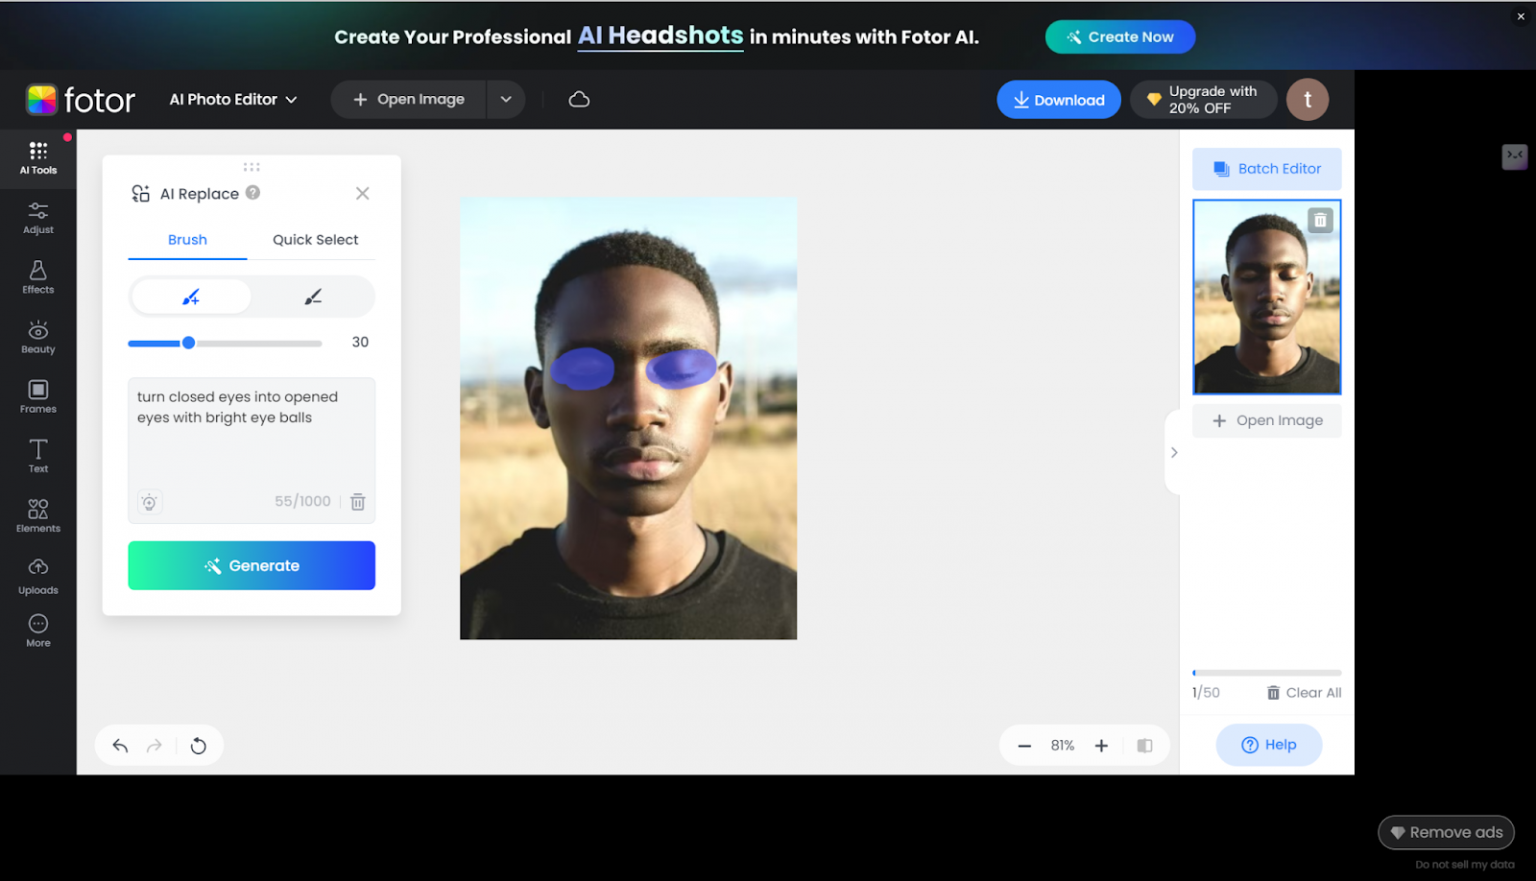Image resolution: width=1536 pixels, height=881 pixels.
Task: Zoom in with the plus icon
Action: [1101, 746]
